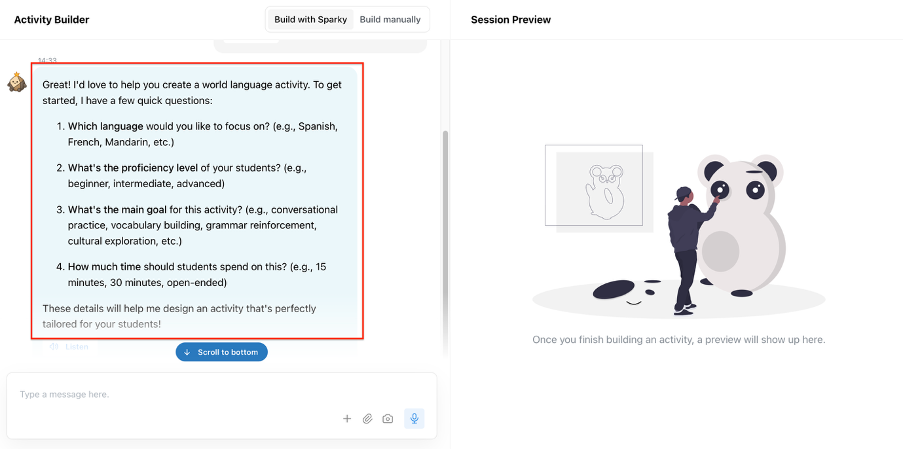Click the Activity Builder heading
The height and width of the screenshot is (450, 904).
pos(51,20)
